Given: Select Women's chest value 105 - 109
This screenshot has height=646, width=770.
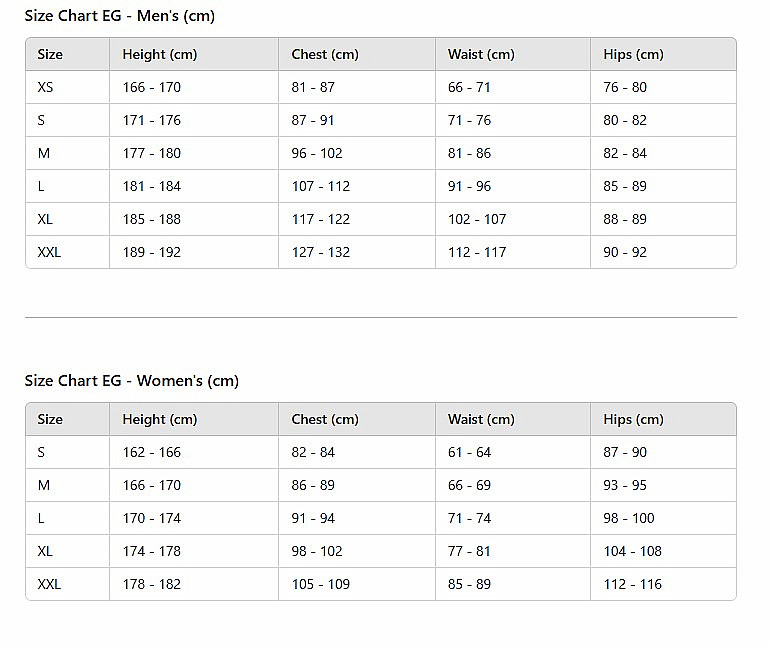Looking at the screenshot, I should coord(320,584).
